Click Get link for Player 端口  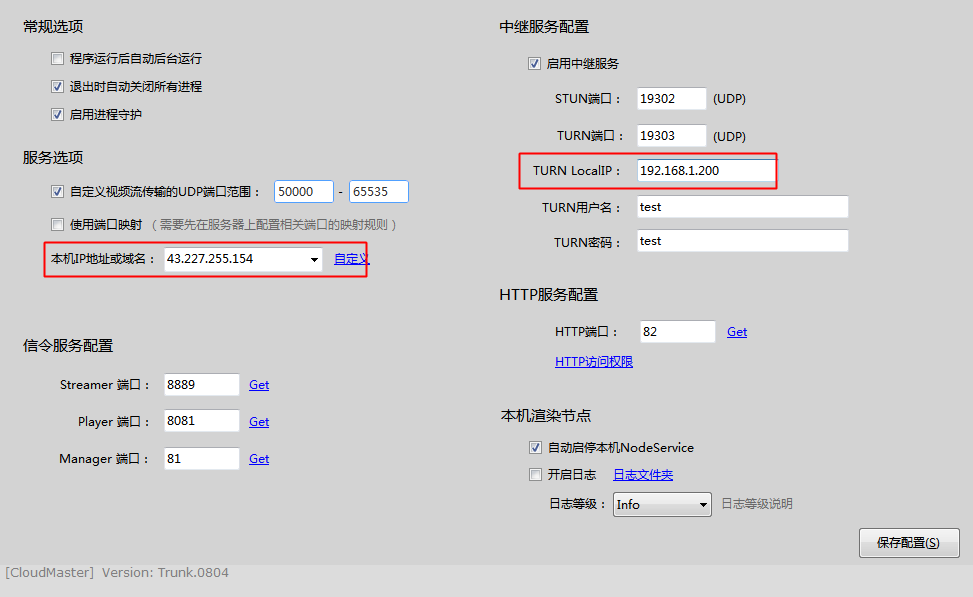click(x=259, y=422)
